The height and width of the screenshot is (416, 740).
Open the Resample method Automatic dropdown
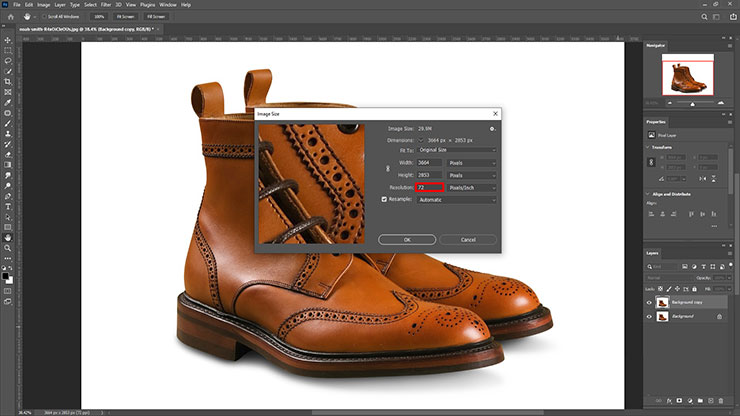coord(458,199)
